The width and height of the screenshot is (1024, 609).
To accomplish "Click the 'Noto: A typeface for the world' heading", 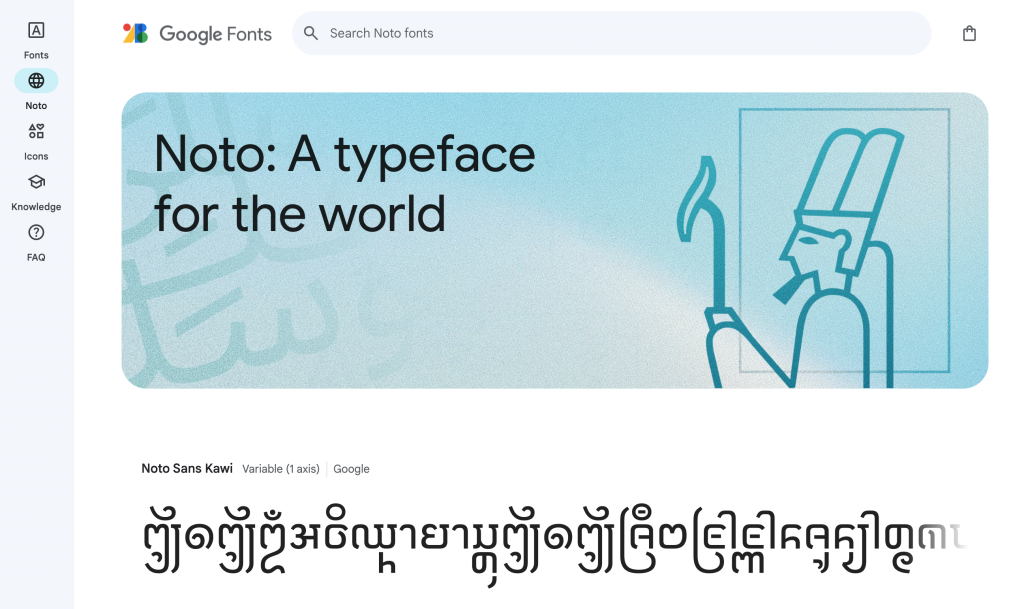I will 345,184.
